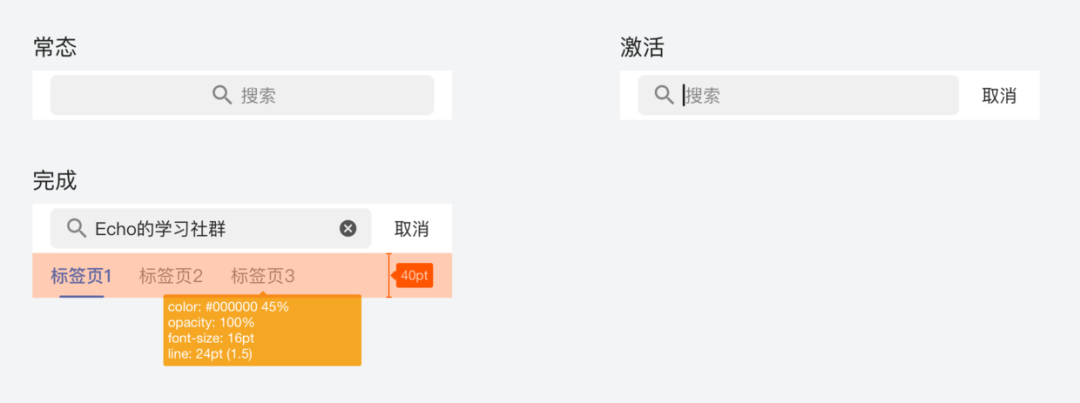
Task: Click the 常态 section heading
Action: [54, 47]
